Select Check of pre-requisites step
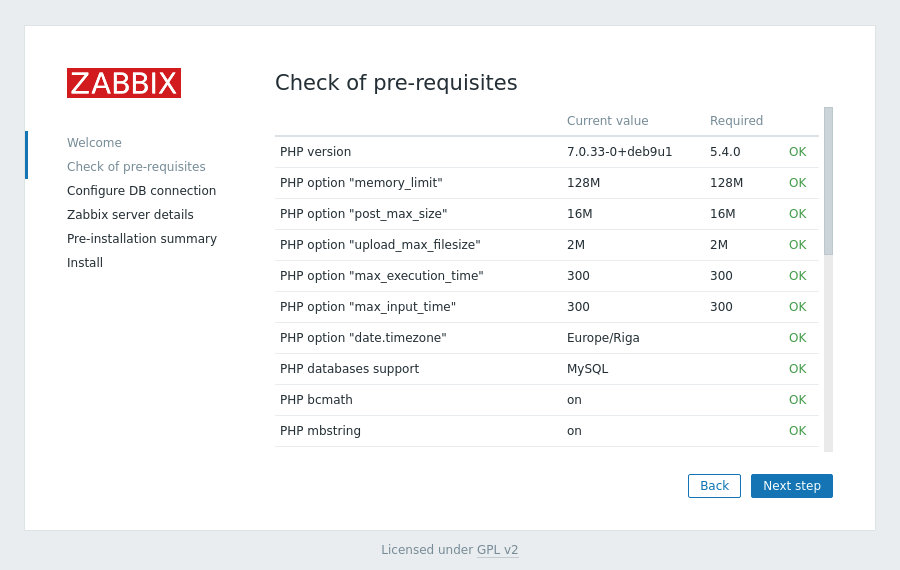 pyautogui.click(x=136, y=166)
